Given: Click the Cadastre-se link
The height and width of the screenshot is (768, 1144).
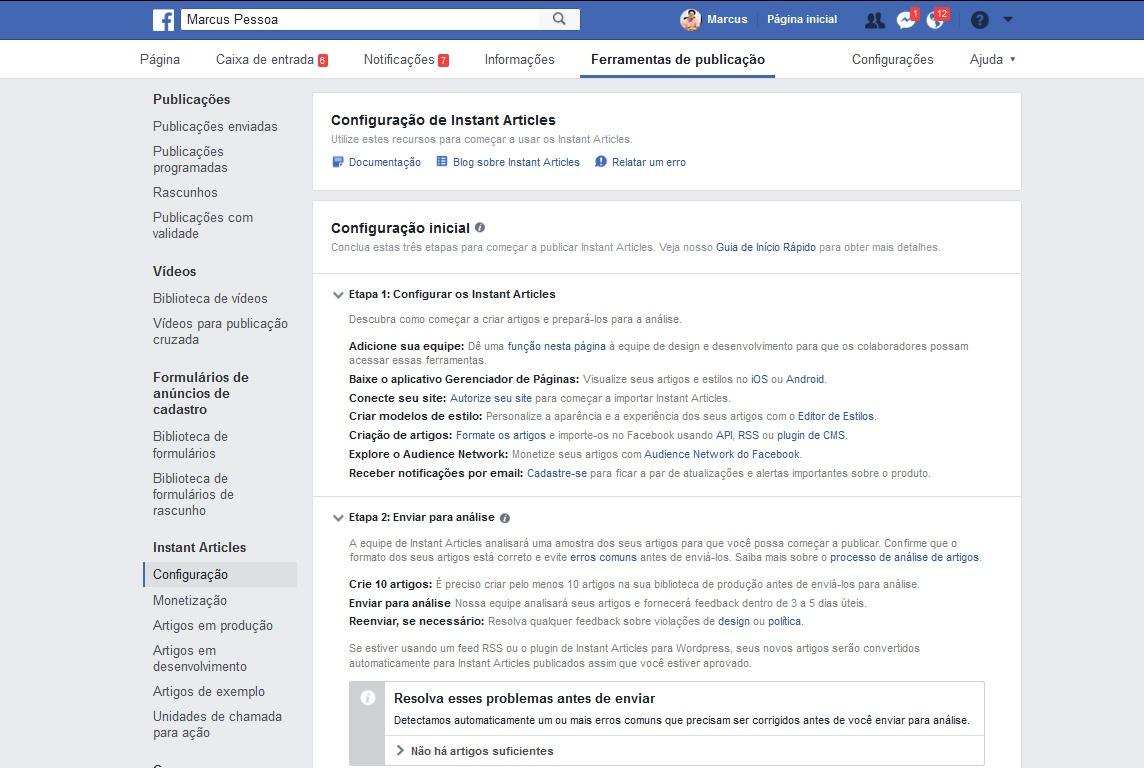Looking at the screenshot, I should click(x=557, y=473).
